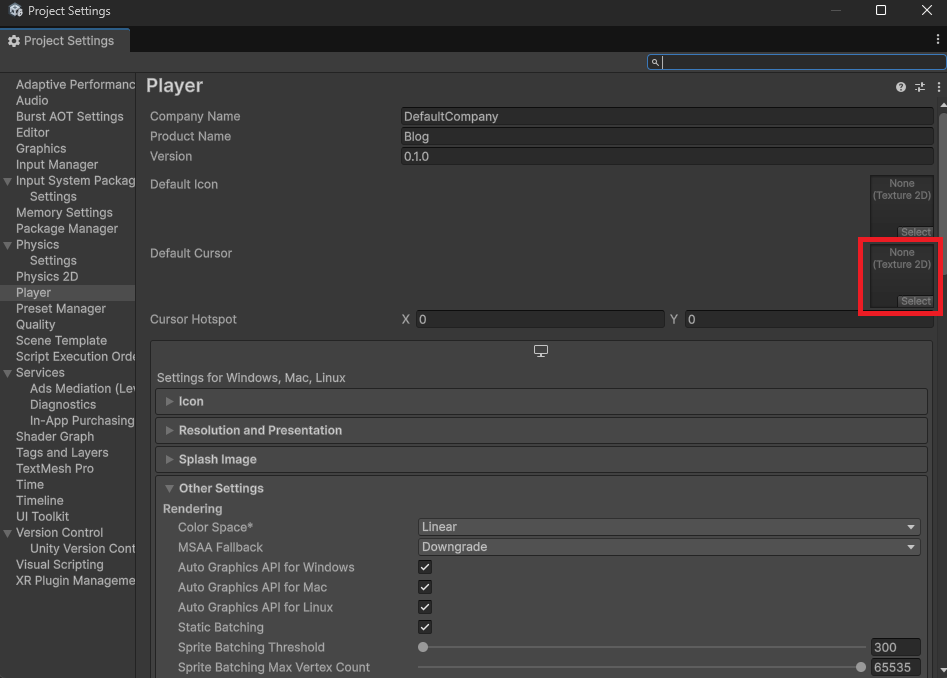Viewport: 947px width, 678px height.
Task: Click the Sprite Batching Threshold slider handle
Action: [x=423, y=647]
